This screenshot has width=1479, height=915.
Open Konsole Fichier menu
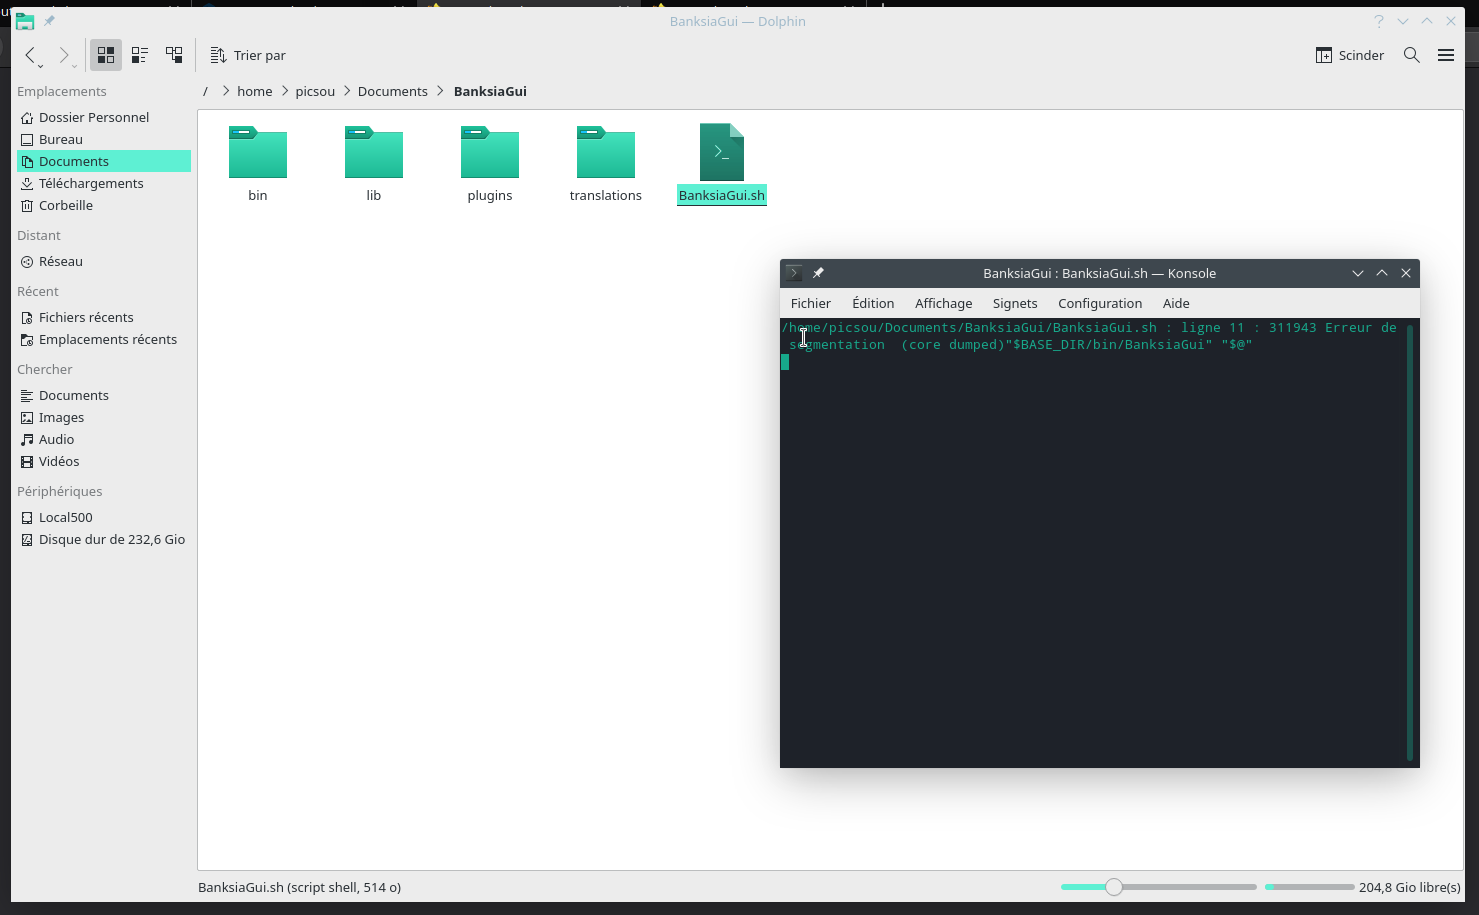click(x=811, y=303)
